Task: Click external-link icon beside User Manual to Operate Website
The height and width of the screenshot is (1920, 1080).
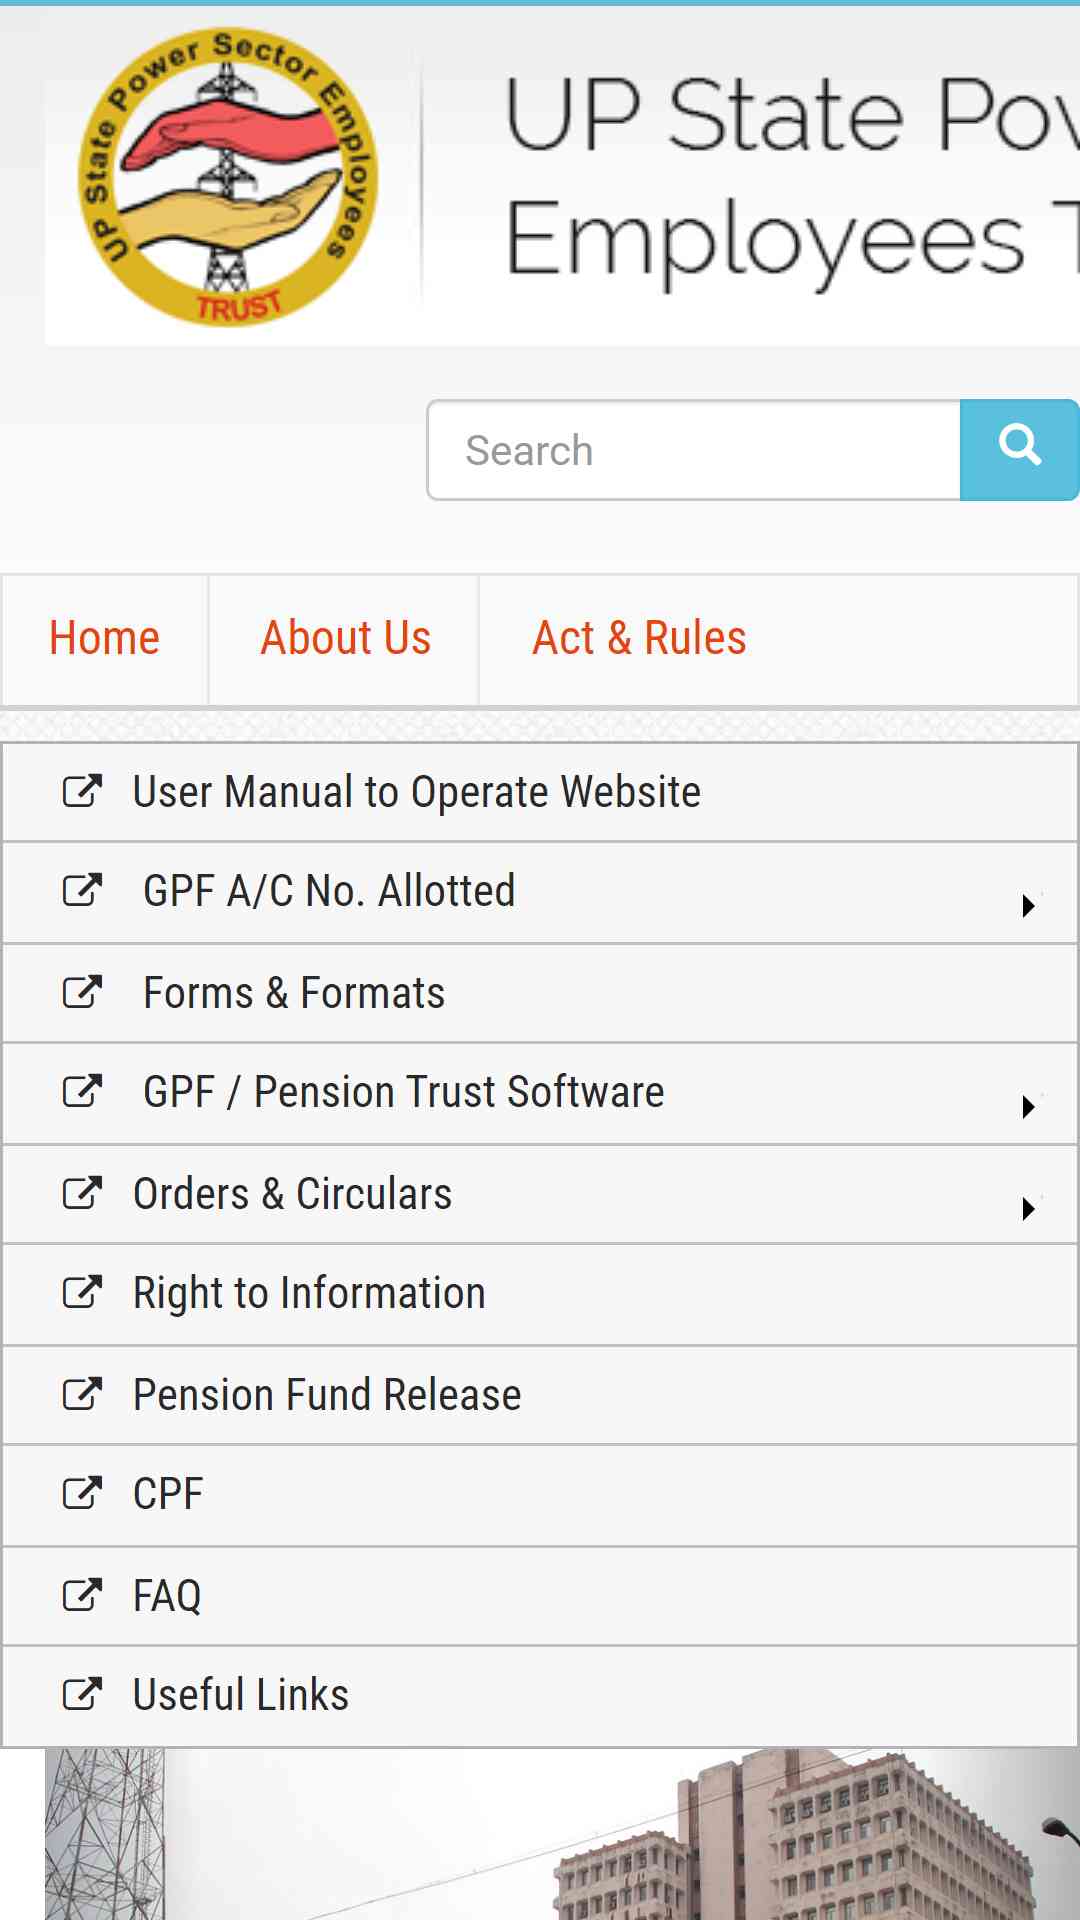Action: (x=82, y=791)
